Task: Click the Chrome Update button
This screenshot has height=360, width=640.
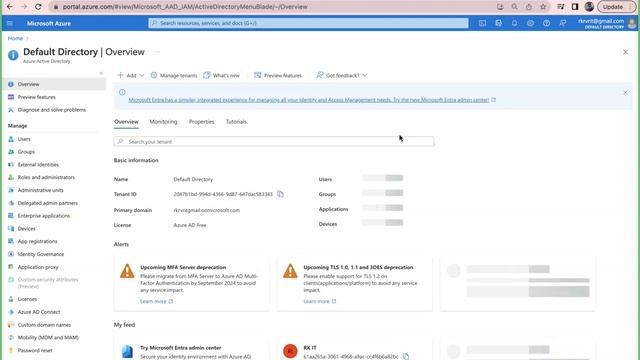Action: point(616,7)
